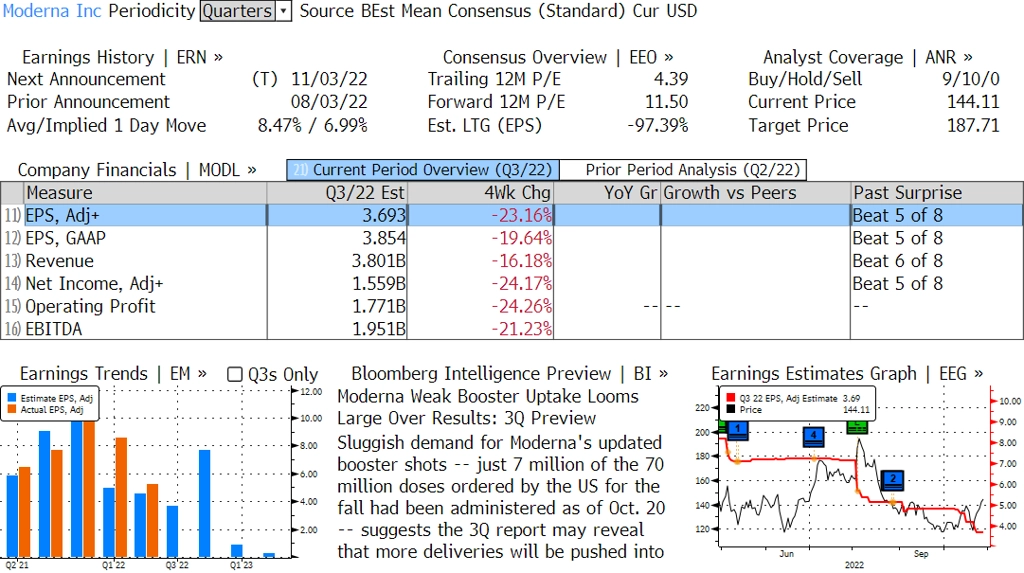Click orange Actual EPS legend swatch
Viewport: 1024px width, 573px height.
[12, 410]
